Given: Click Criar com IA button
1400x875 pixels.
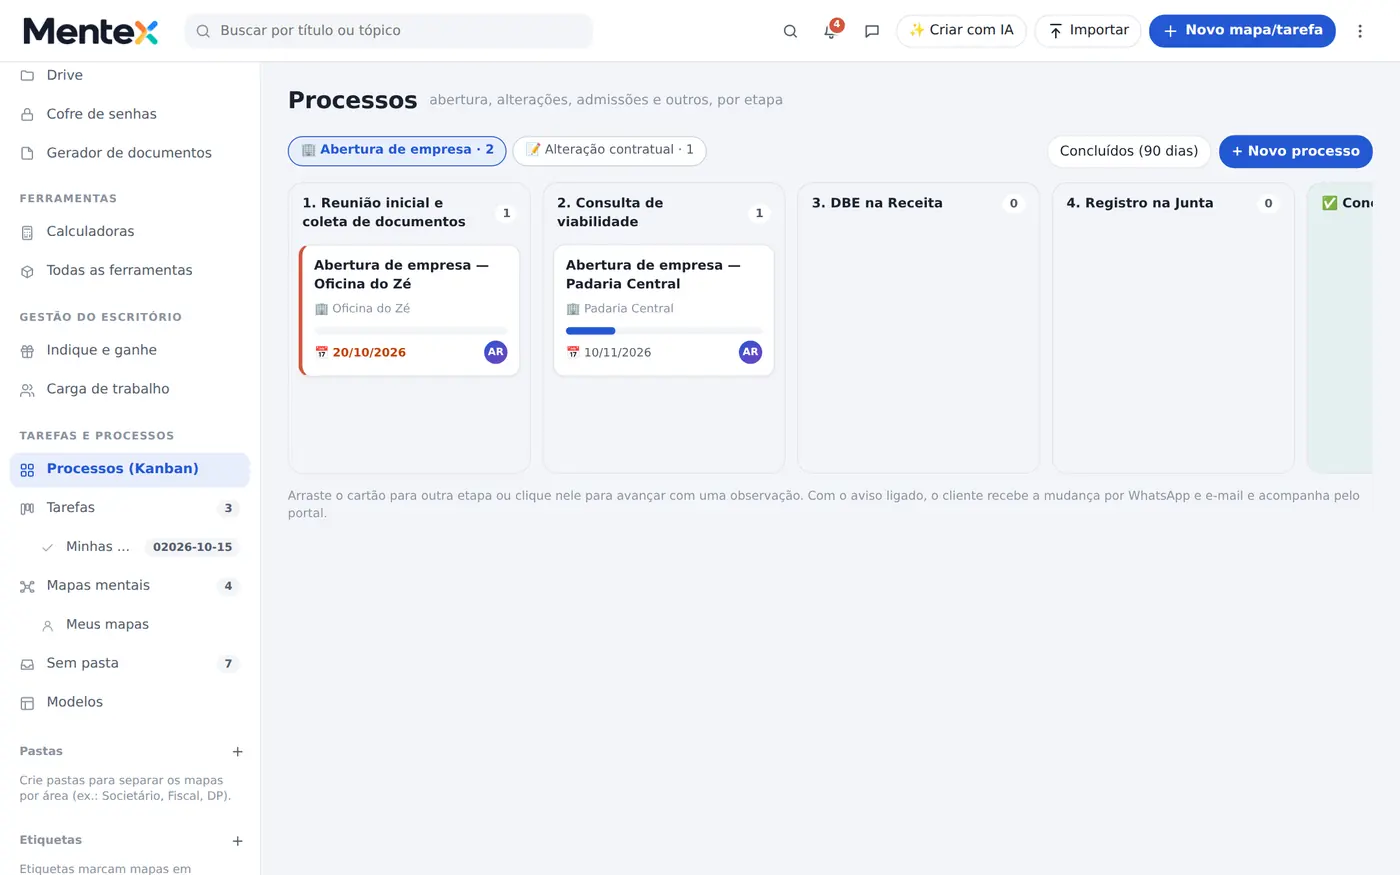Looking at the screenshot, I should (961, 31).
